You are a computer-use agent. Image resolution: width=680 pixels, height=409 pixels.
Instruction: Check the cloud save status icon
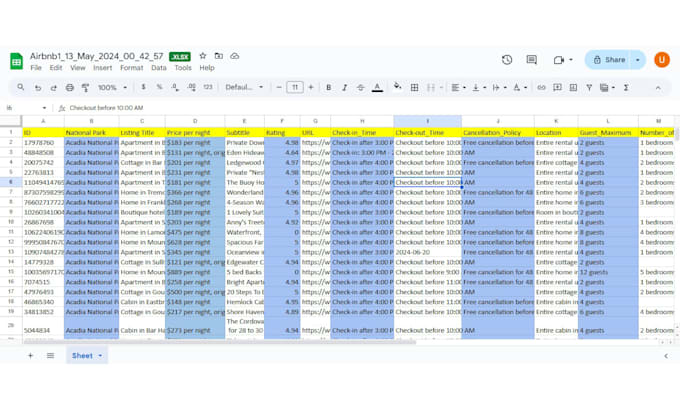click(x=235, y=56)
